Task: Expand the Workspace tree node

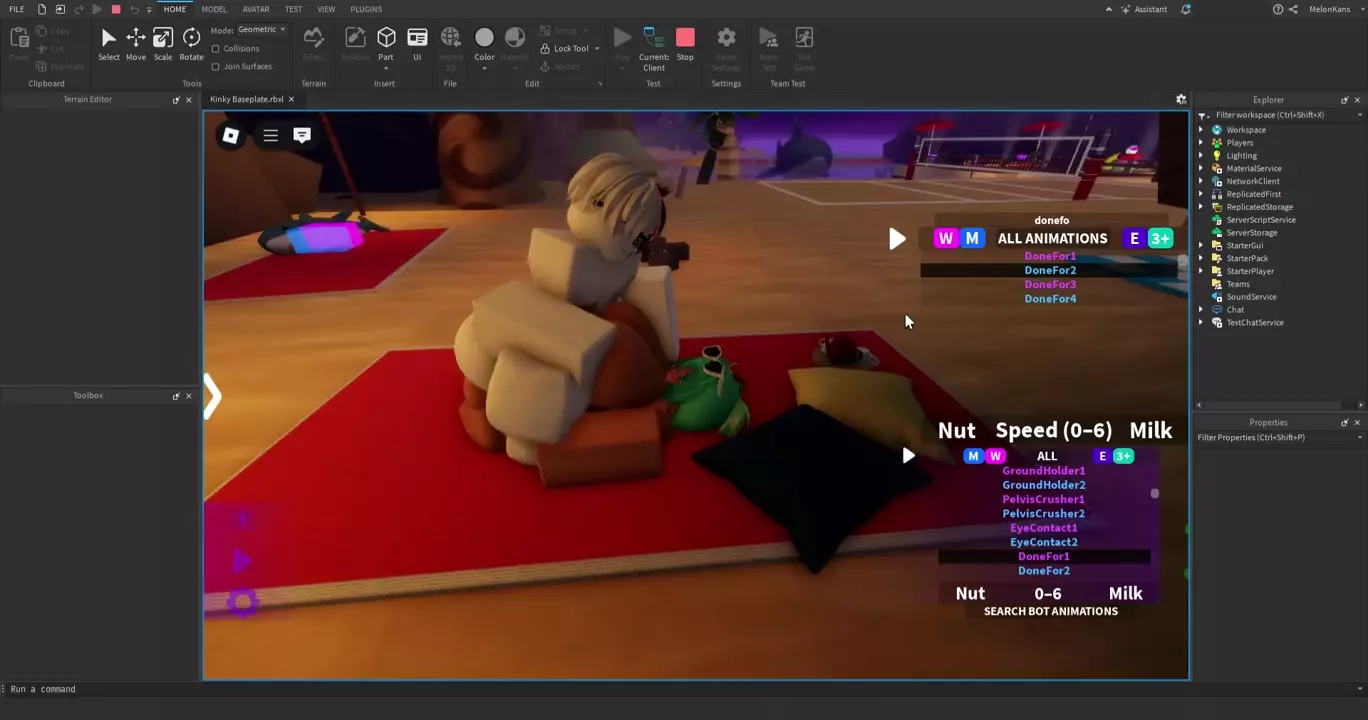Action: pos(1202,130)
